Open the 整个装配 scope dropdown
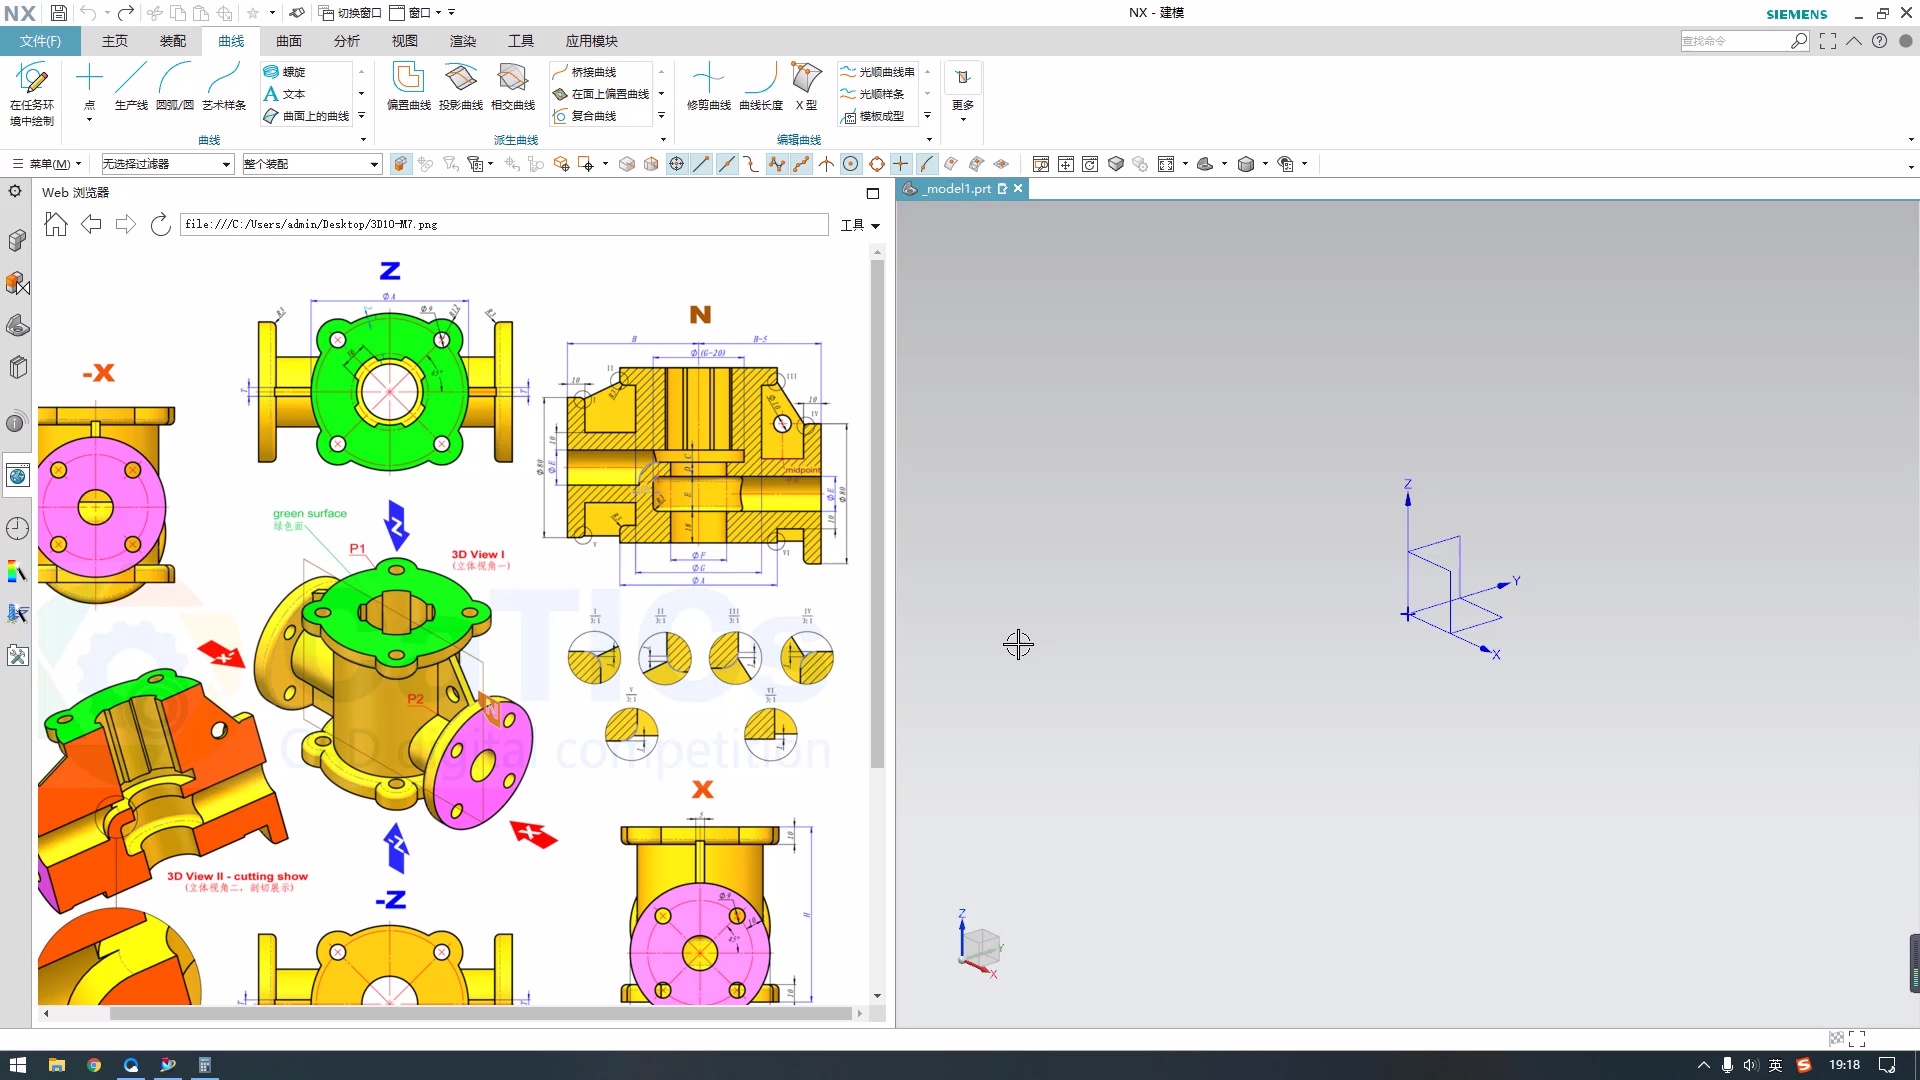This screenshot has height=1080, width=1920. 374,164
